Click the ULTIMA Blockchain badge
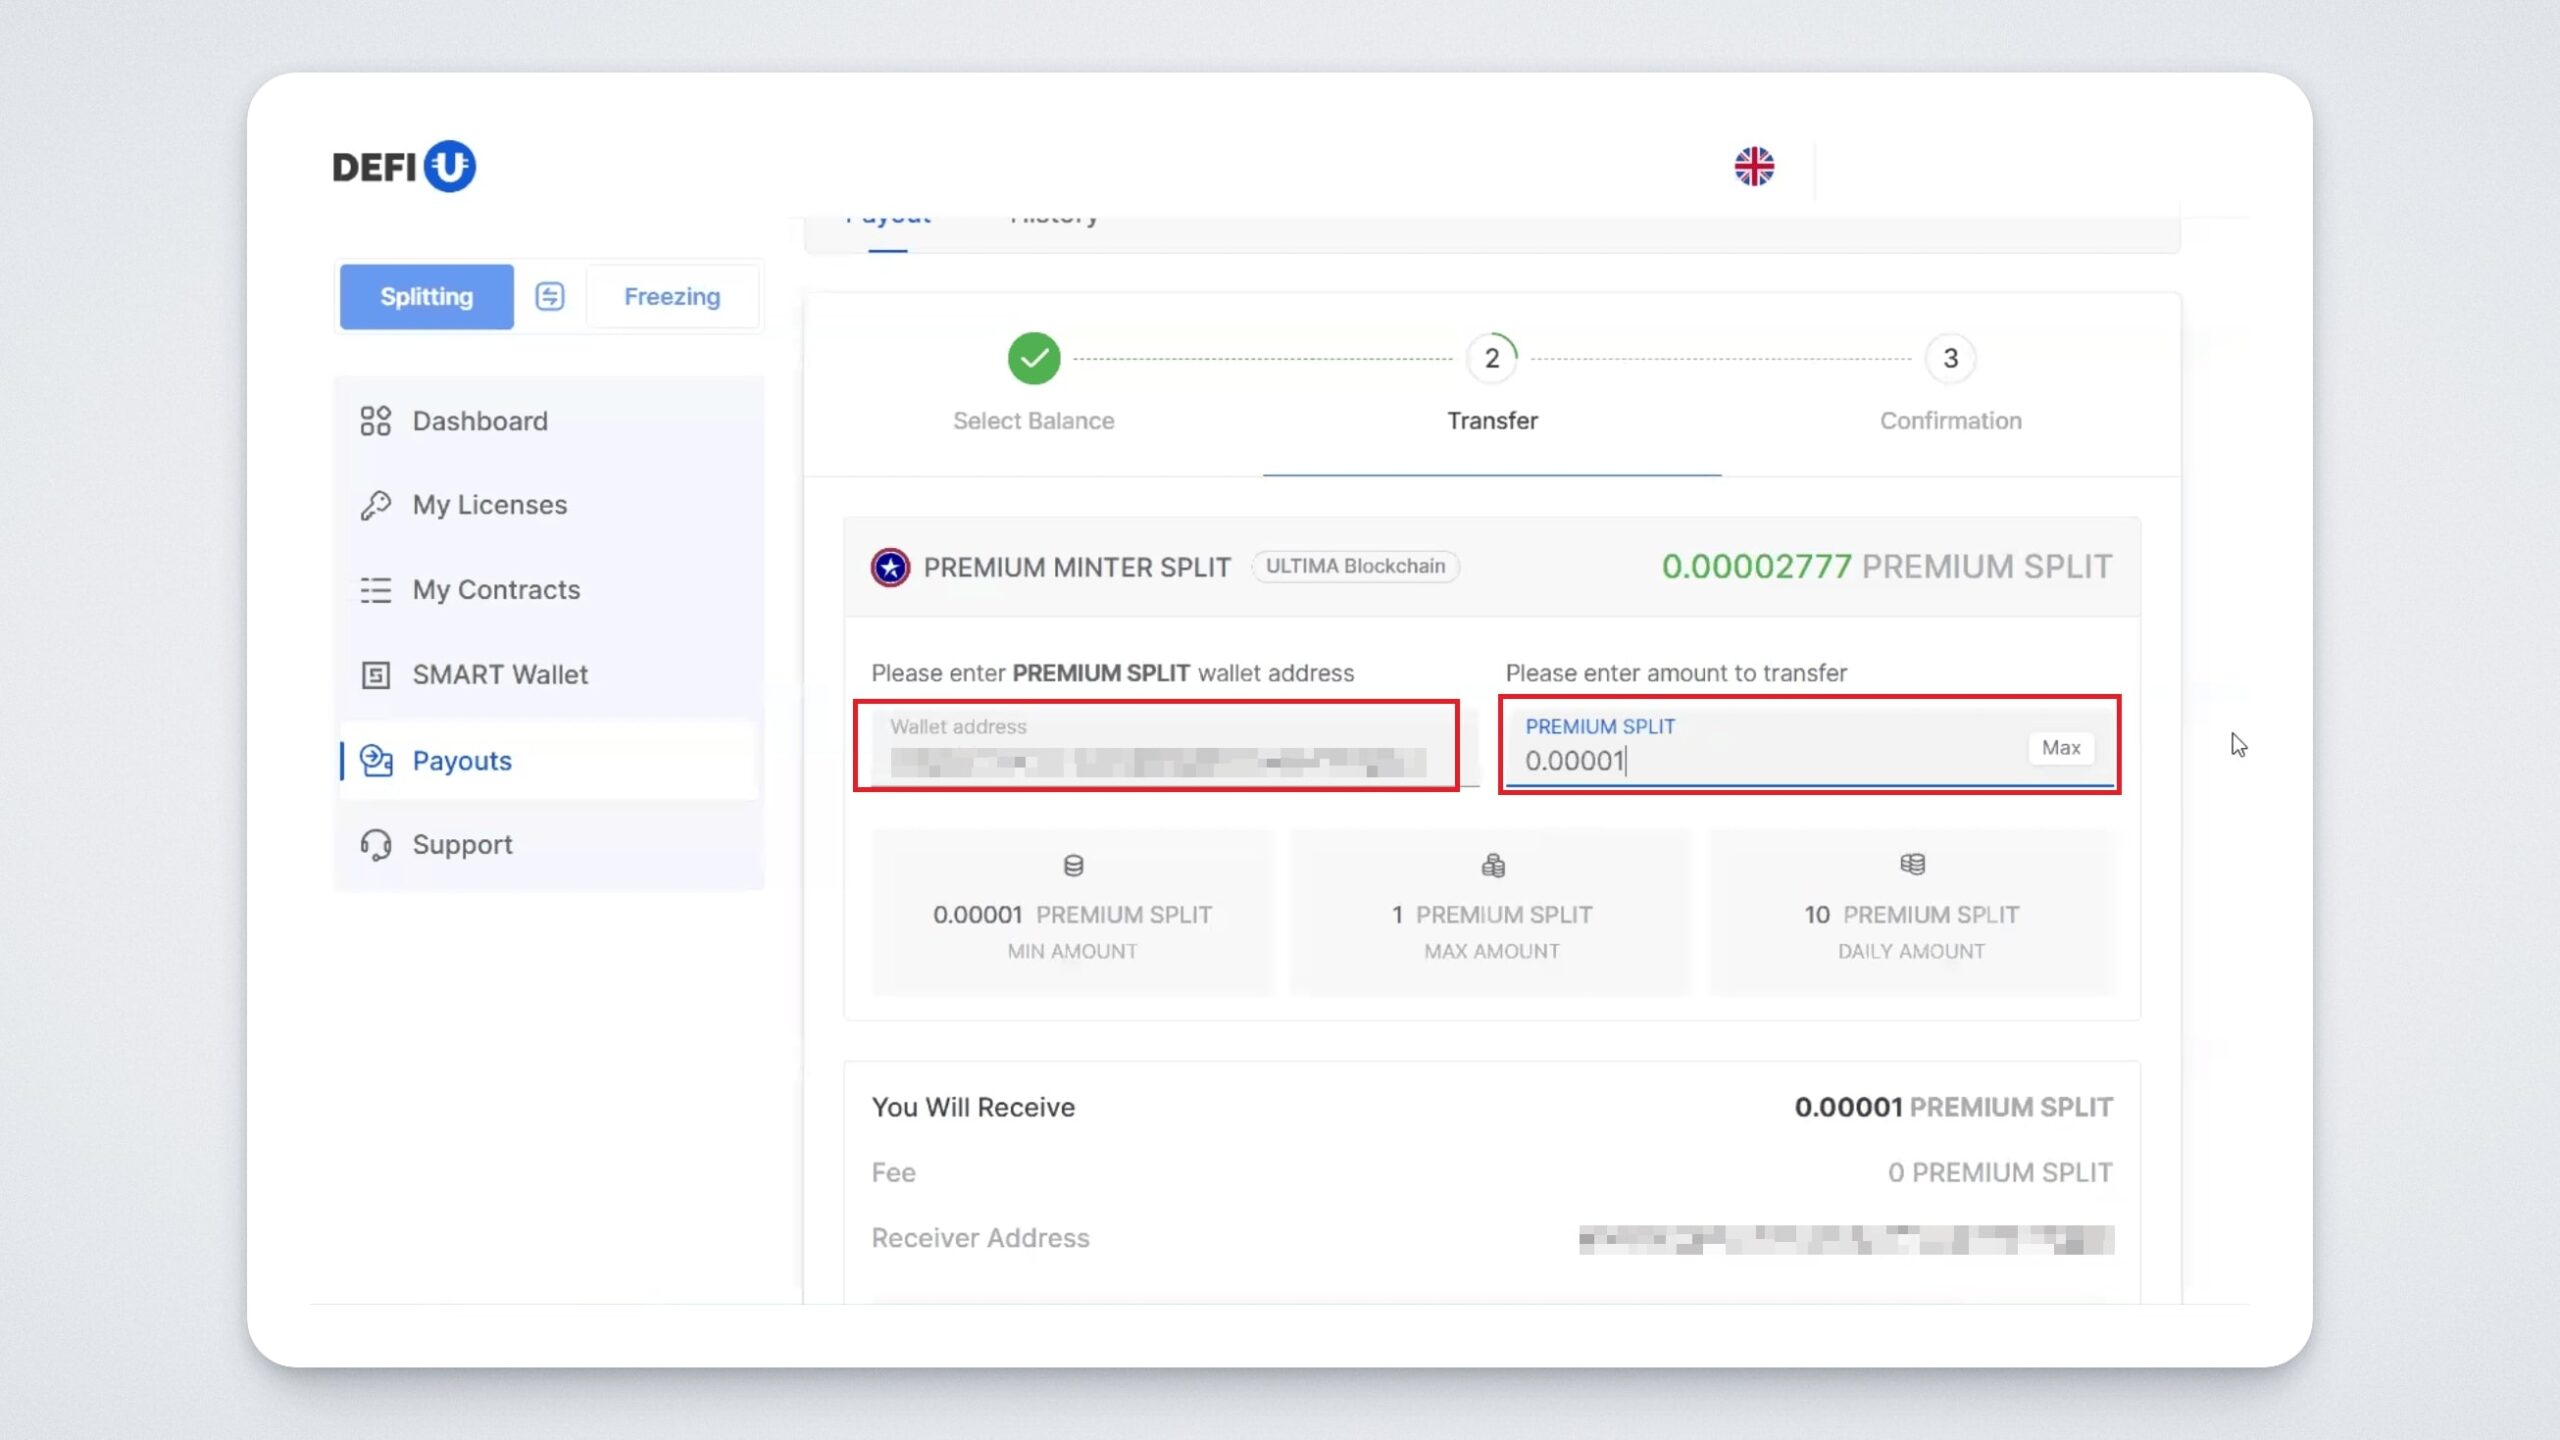The width and height of the screenshot is (2560, 1440). pos(1355,566)
